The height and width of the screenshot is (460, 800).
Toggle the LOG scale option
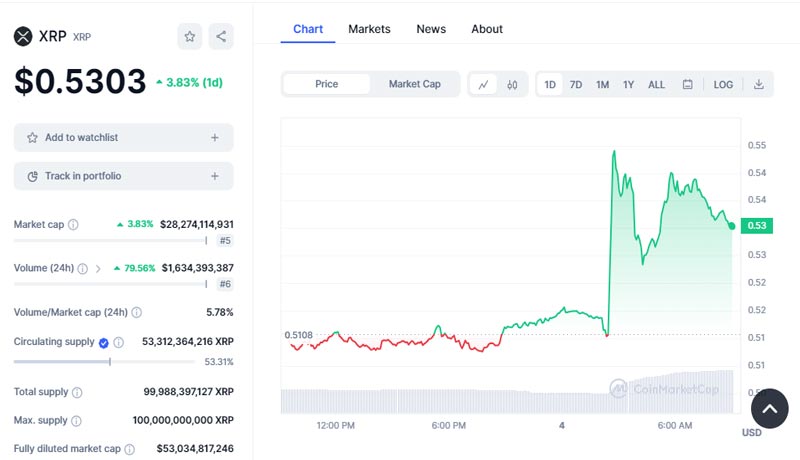click(723, 85)
